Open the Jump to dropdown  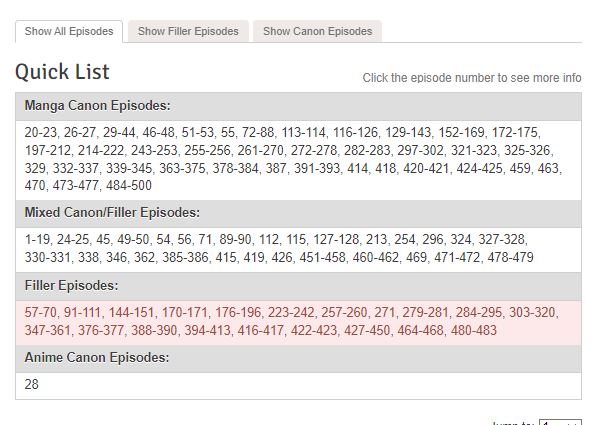click(560, 423)
